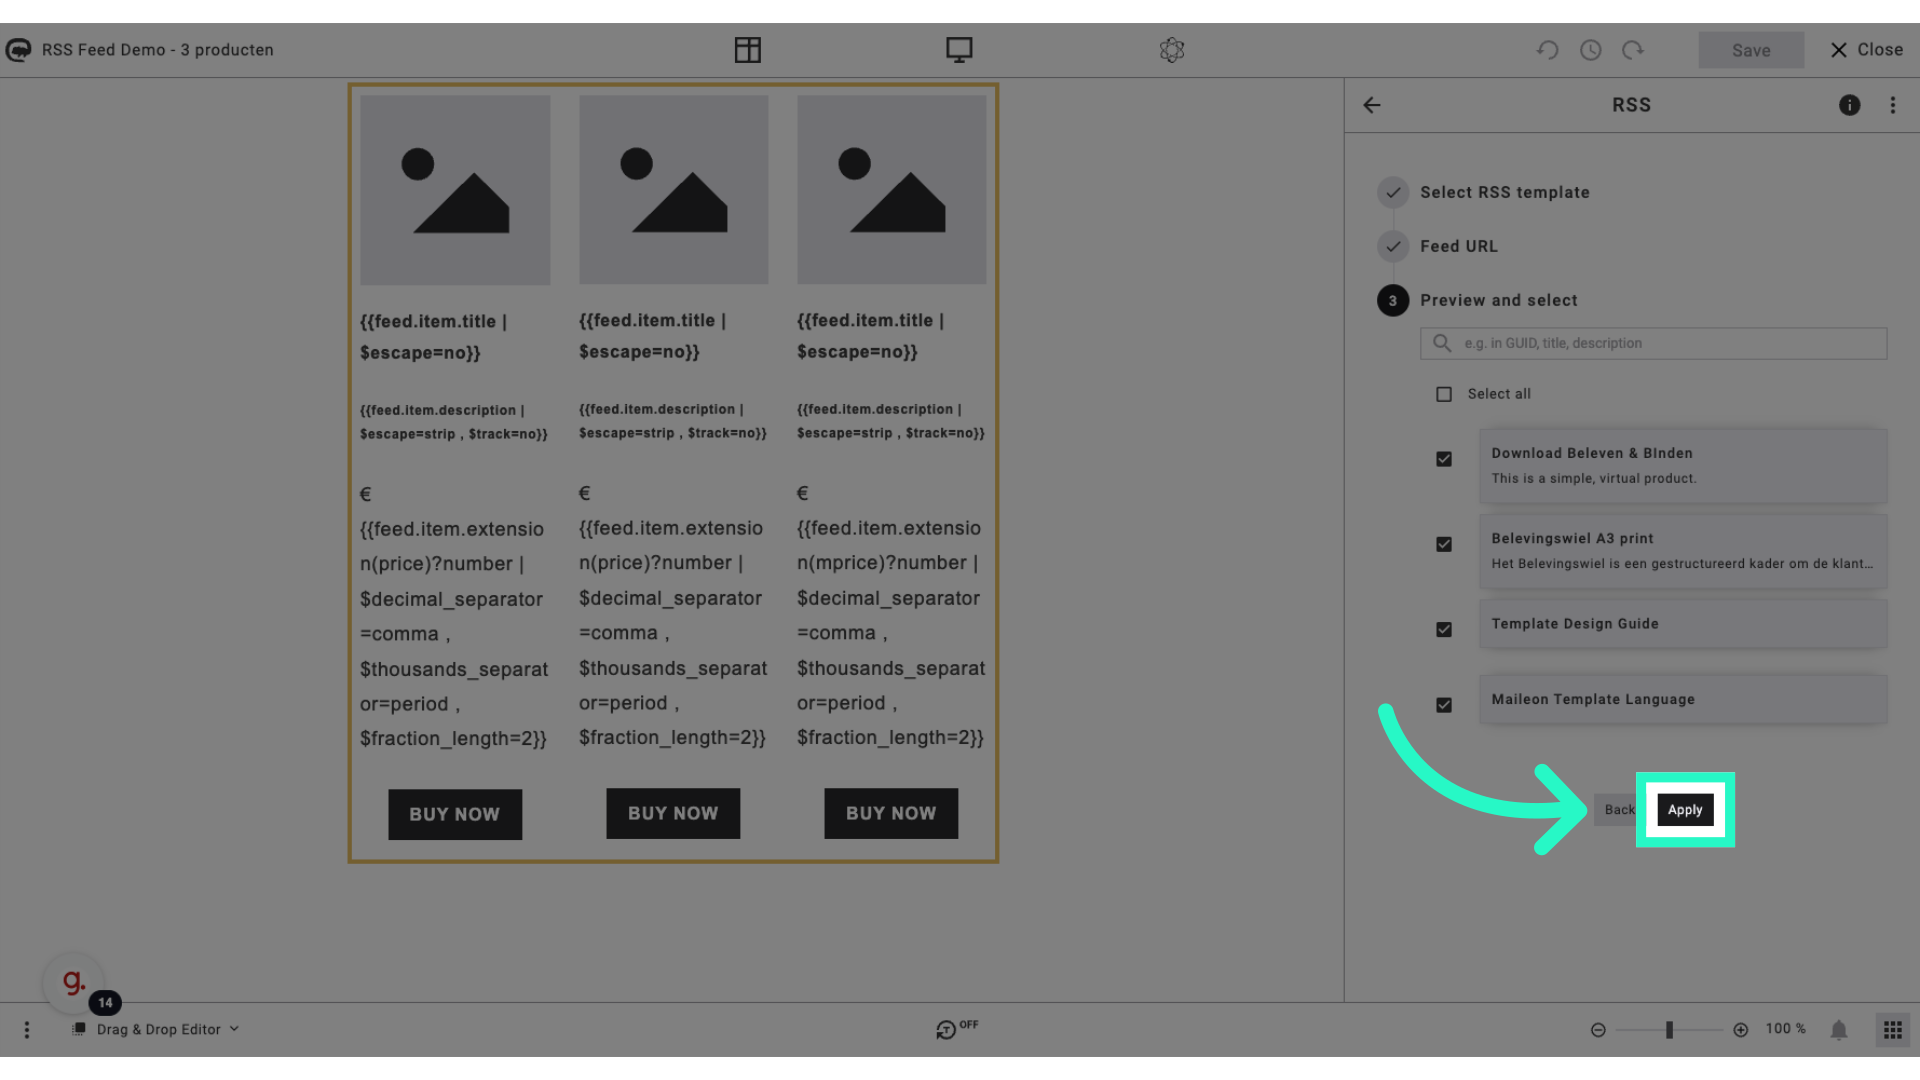The width and height of the screenshot is (1920, 1080).
Task: Select the Maileon Template Language card
Action: (1683, 699)
